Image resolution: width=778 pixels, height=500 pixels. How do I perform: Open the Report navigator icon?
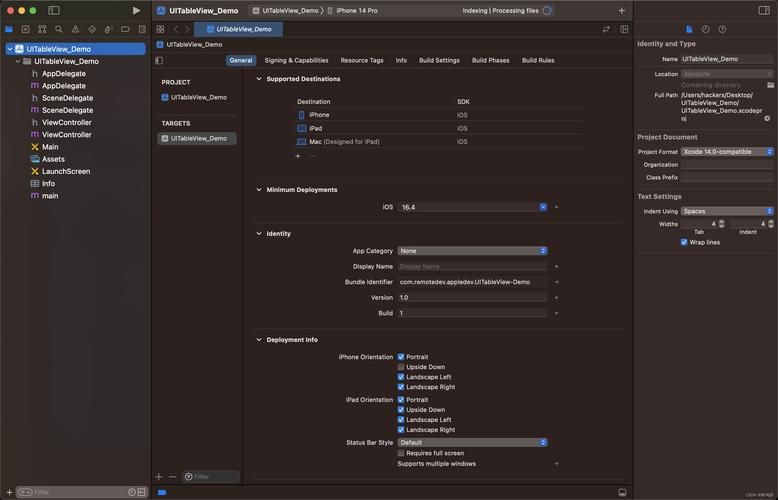(x=142, y=29)
